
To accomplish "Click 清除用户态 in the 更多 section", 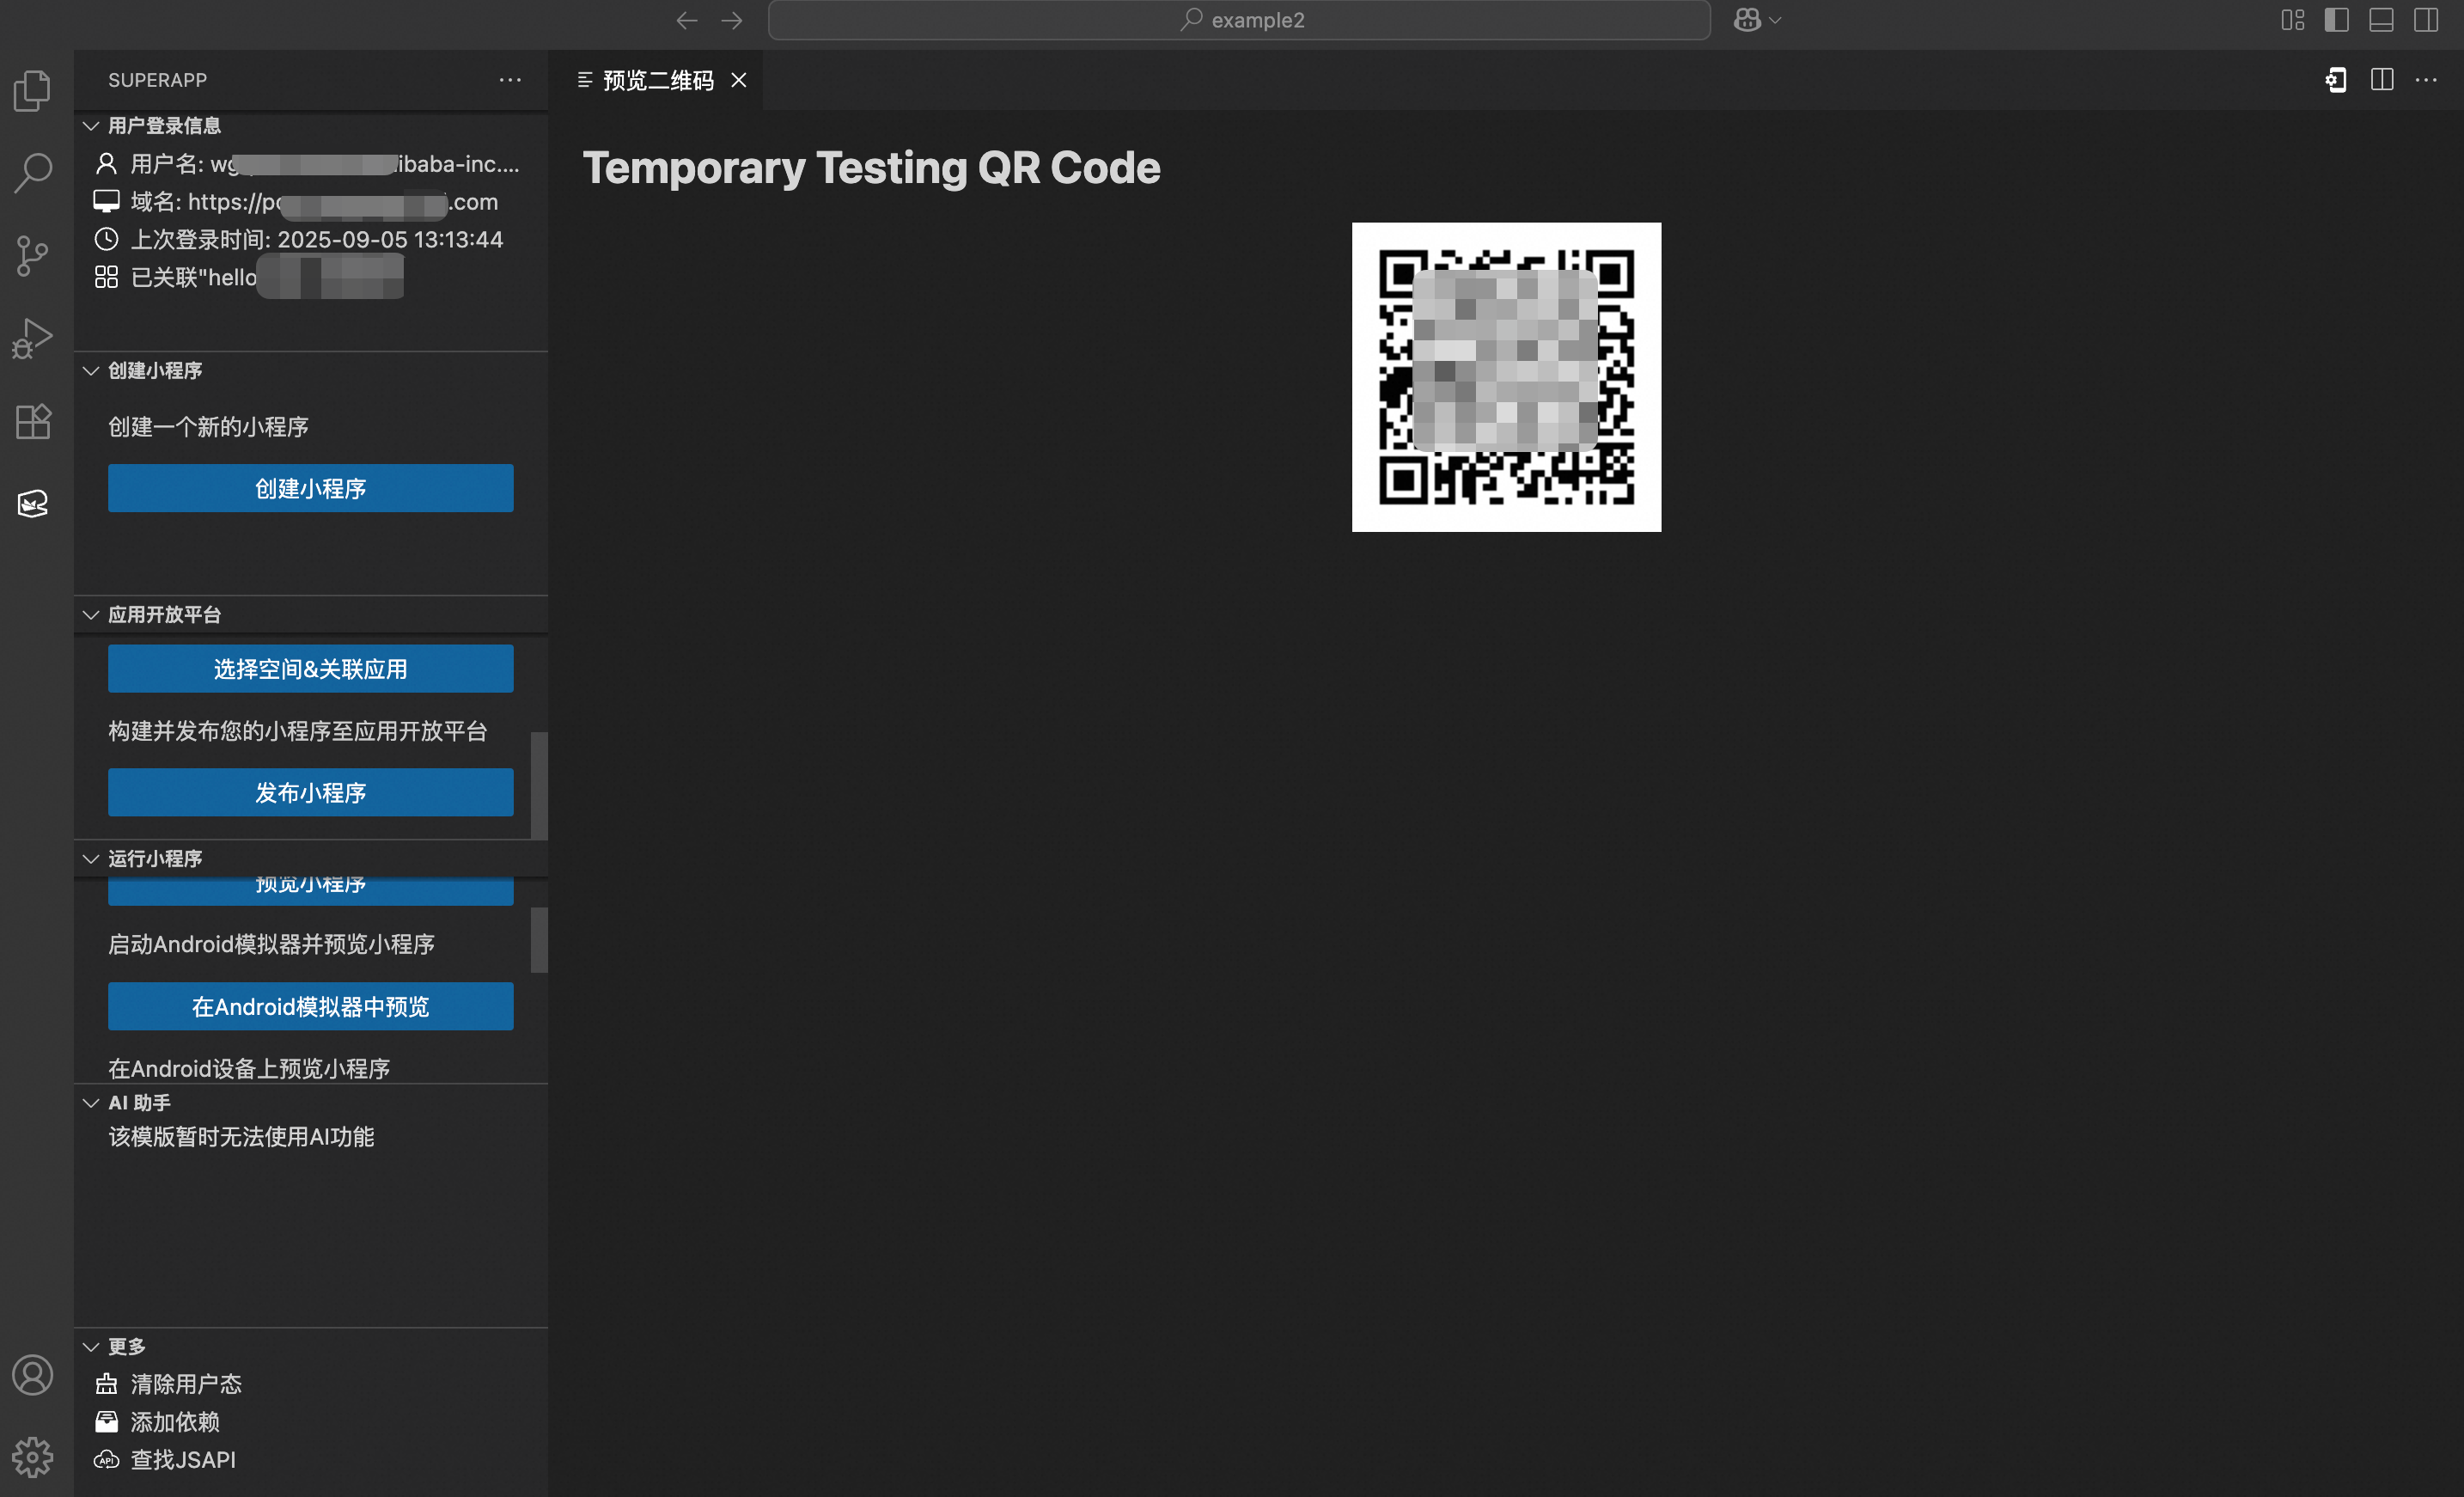I will pos(186,1384).
